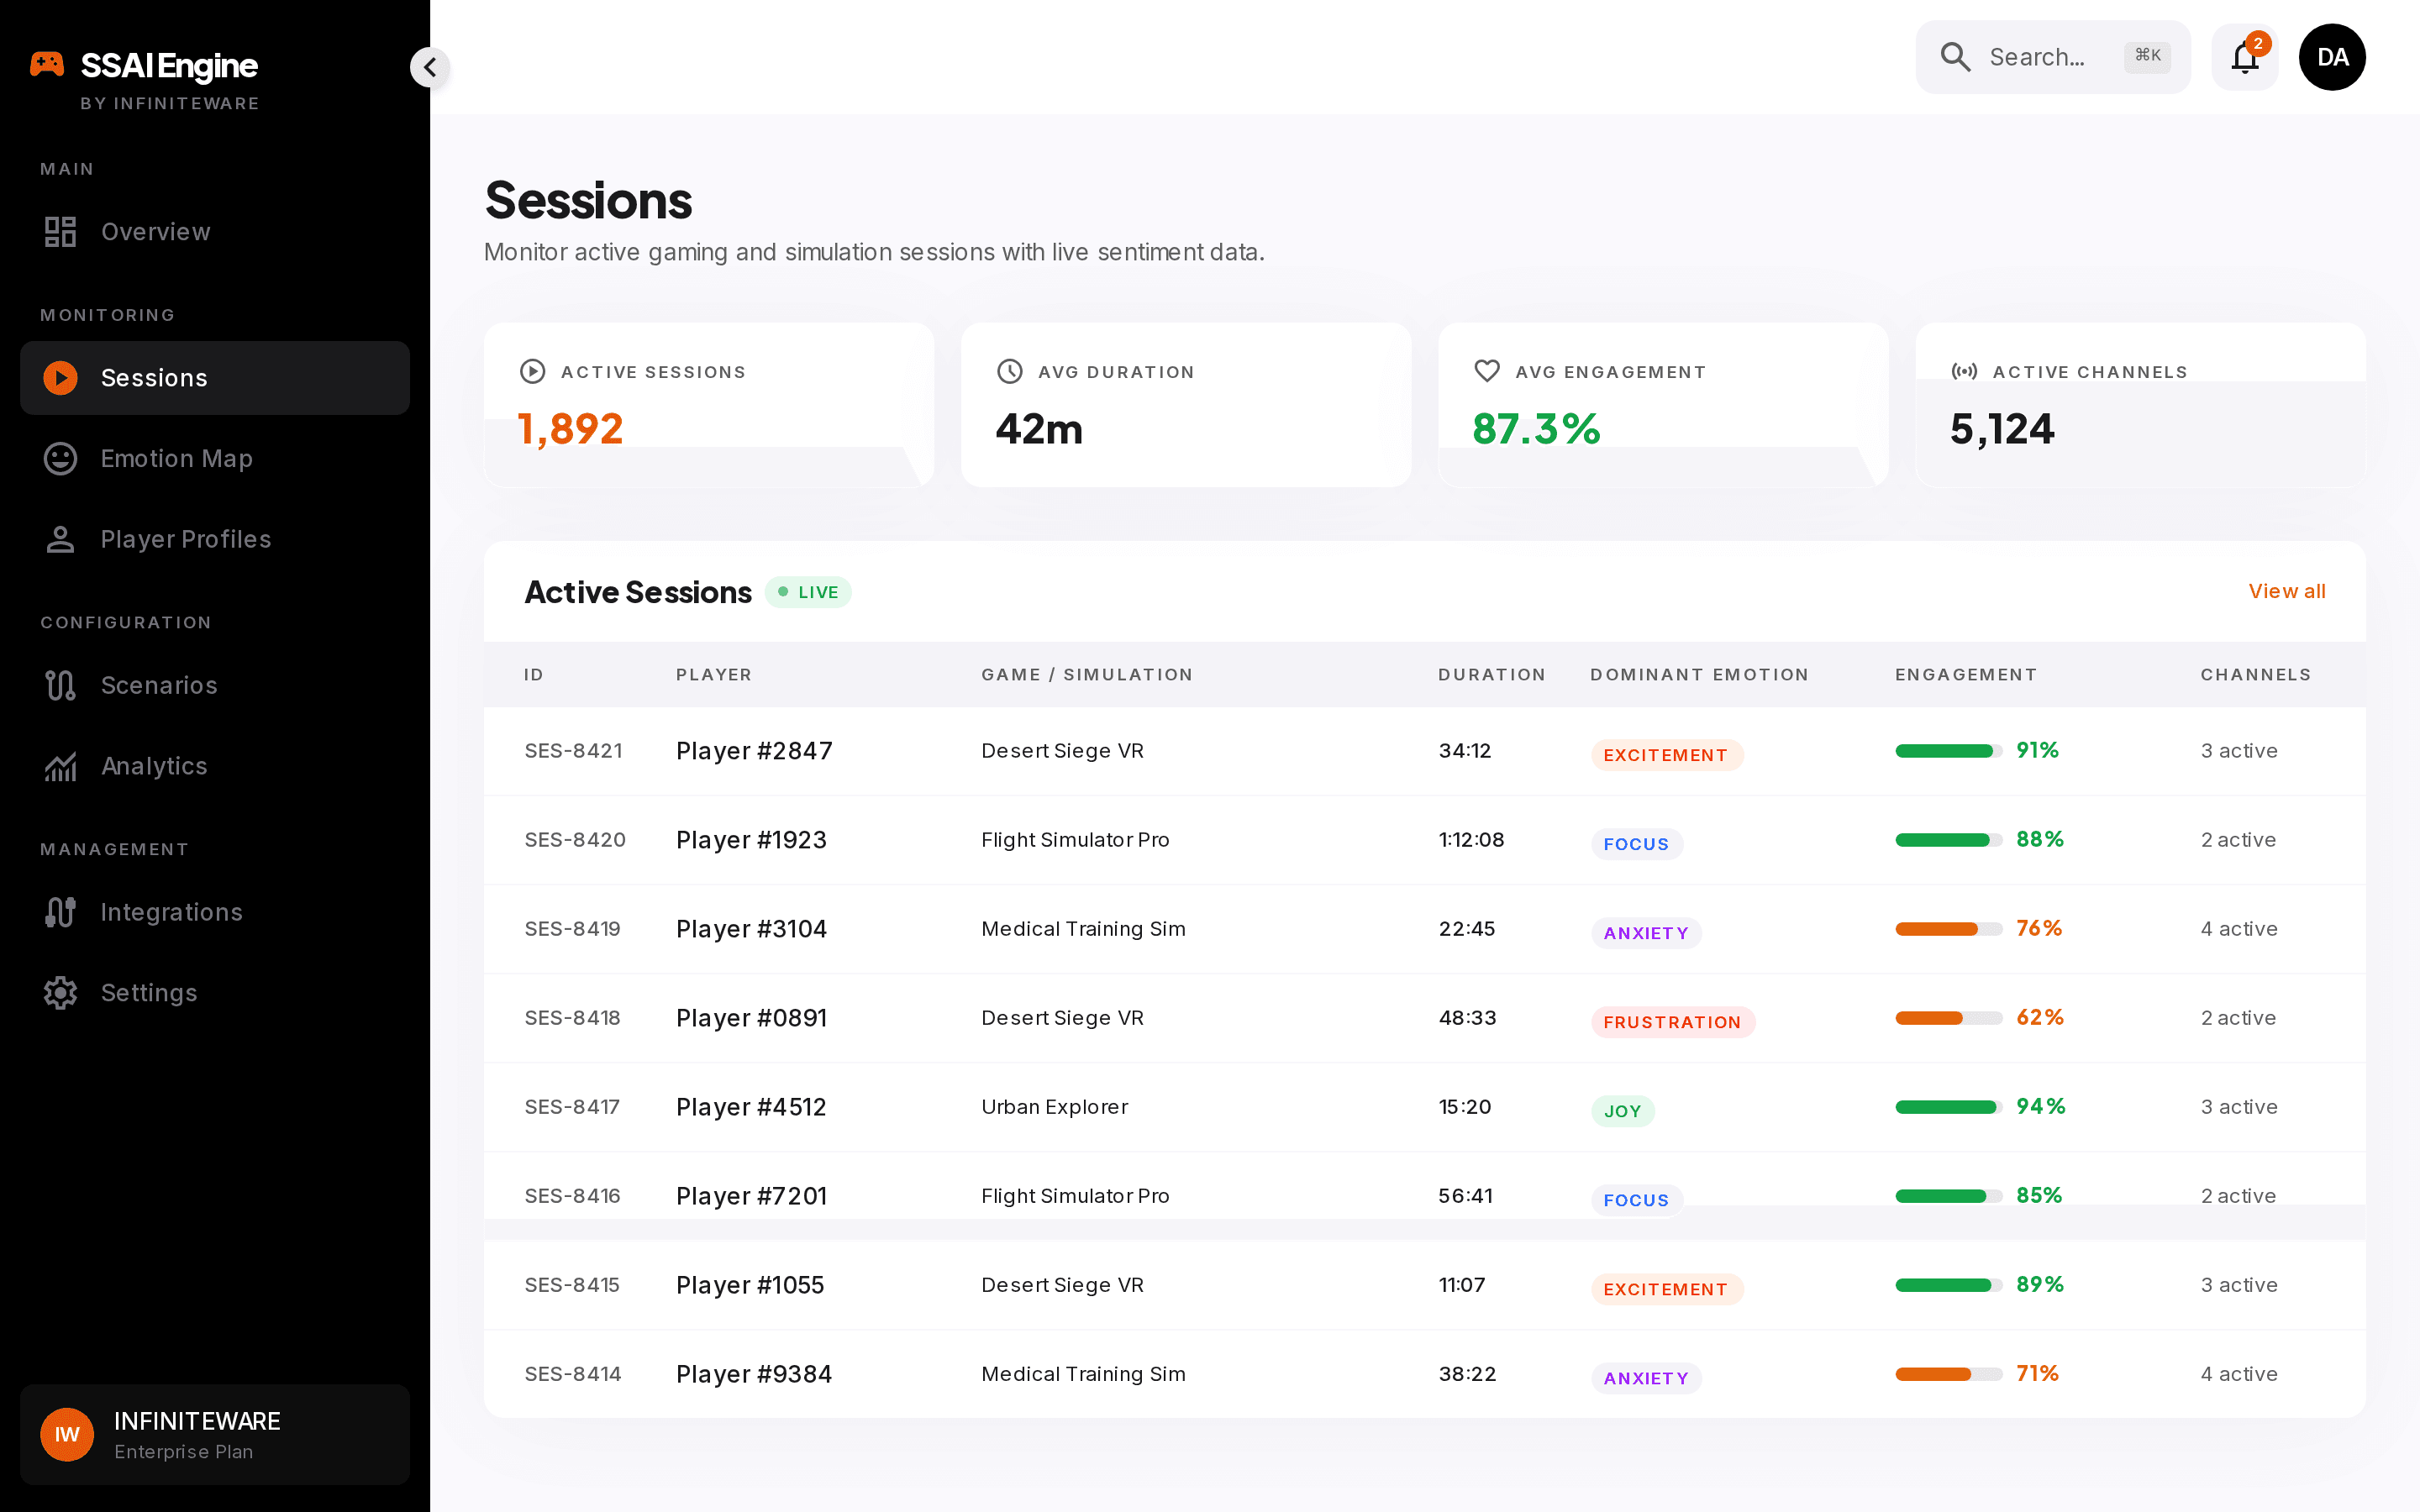The height and width of the screenshot is (1512, 2420).
Task: Click the Player Profiles person icon
Action: click(60, 540)
